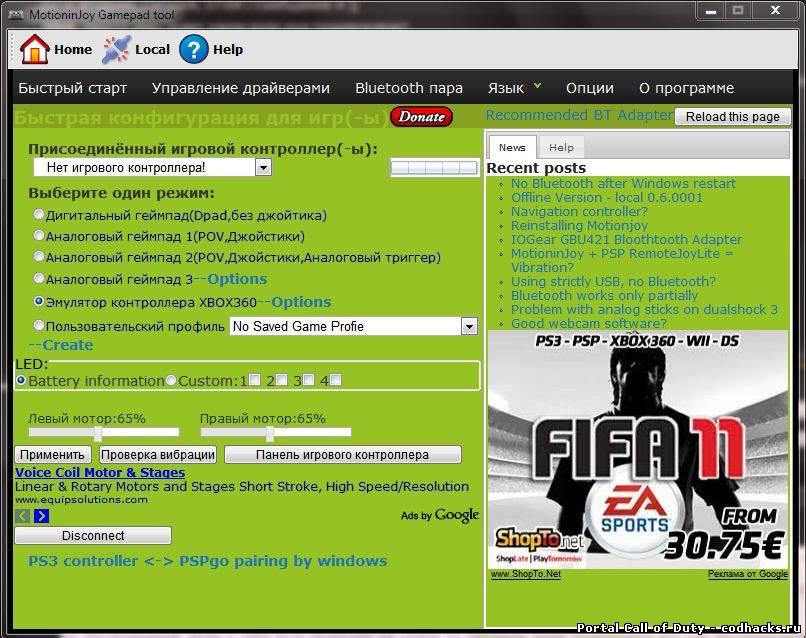Click Панель игрового контроллера button
The width and height of the screenshot is (806, 638).
click(x=342, y=454)
